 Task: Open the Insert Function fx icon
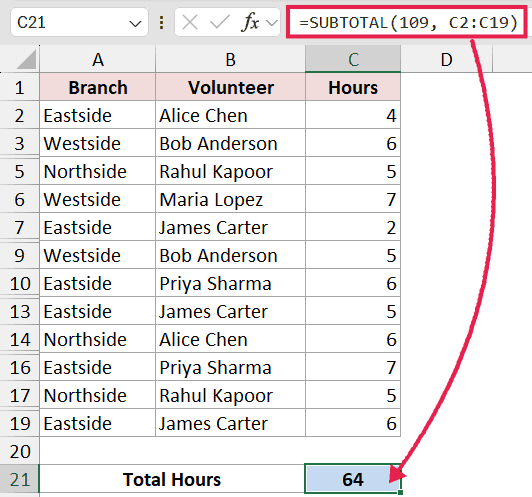(x=250, y=23)
